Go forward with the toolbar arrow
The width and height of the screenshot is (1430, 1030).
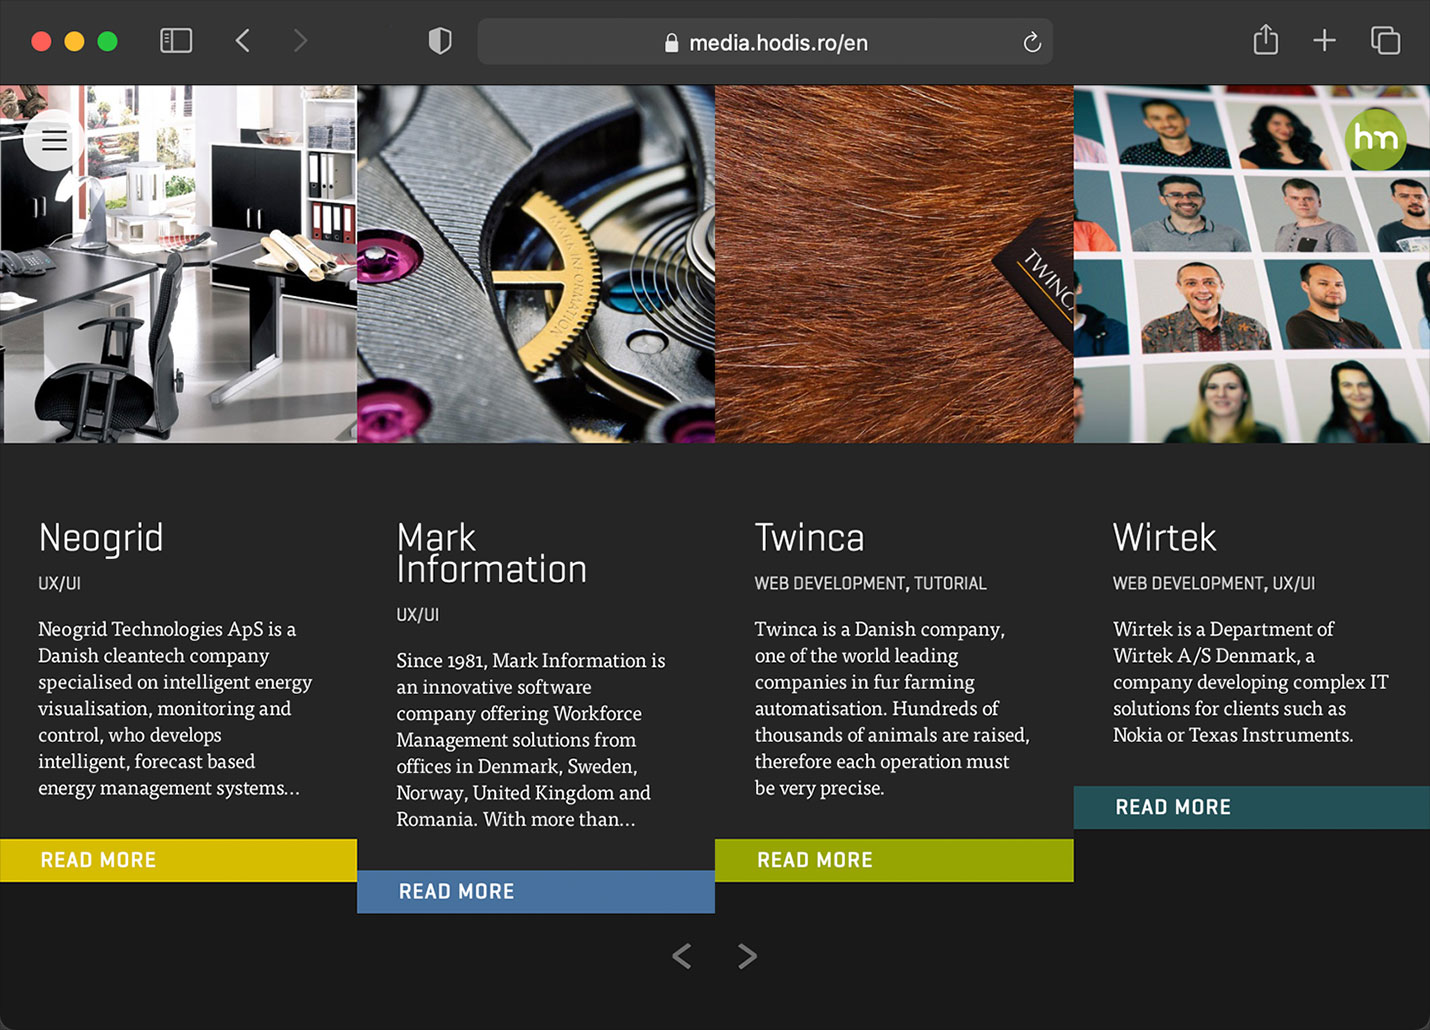click(300, 41)
